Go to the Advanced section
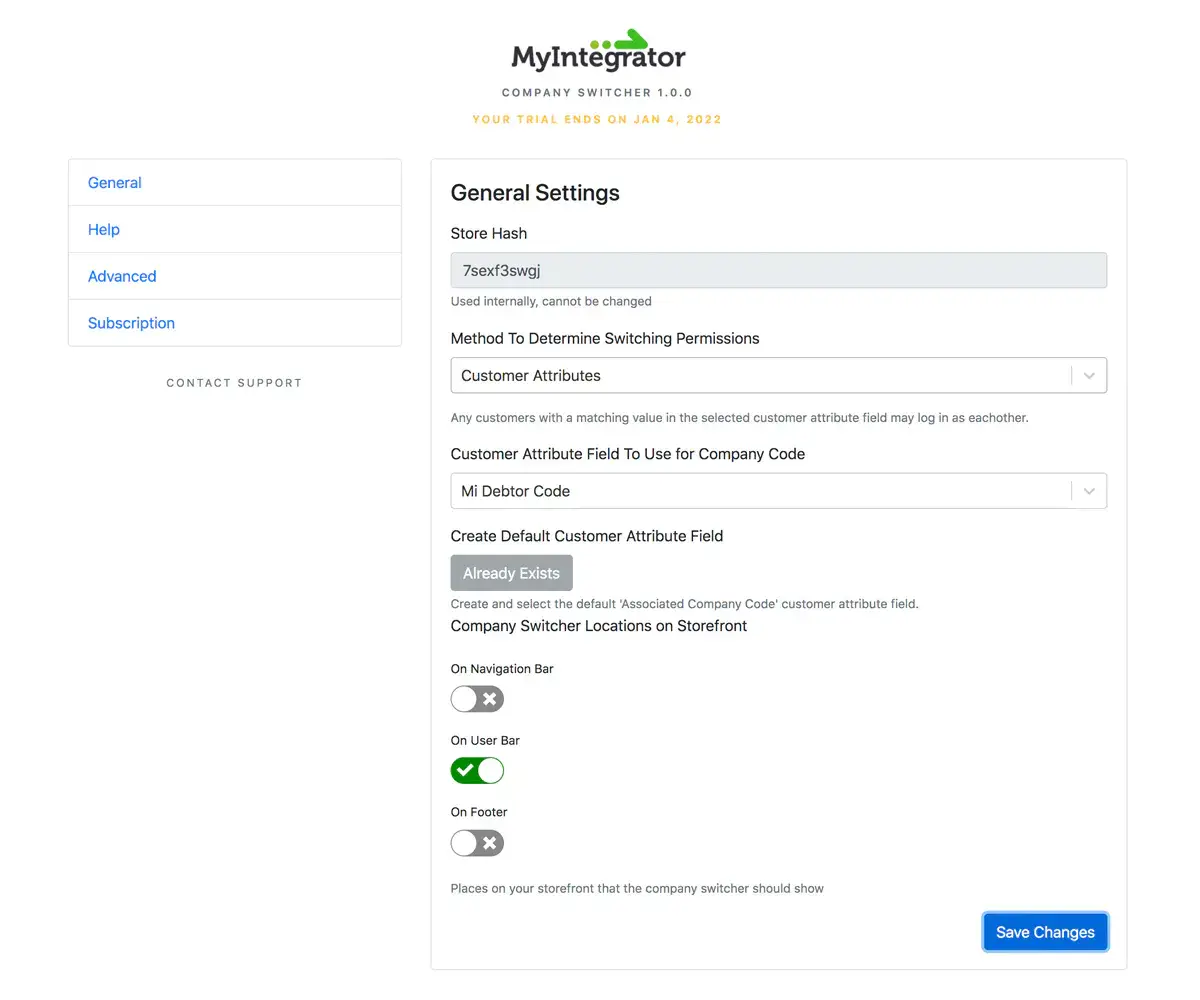This screenshot has height=1000, width=1200. click(235, 276)
